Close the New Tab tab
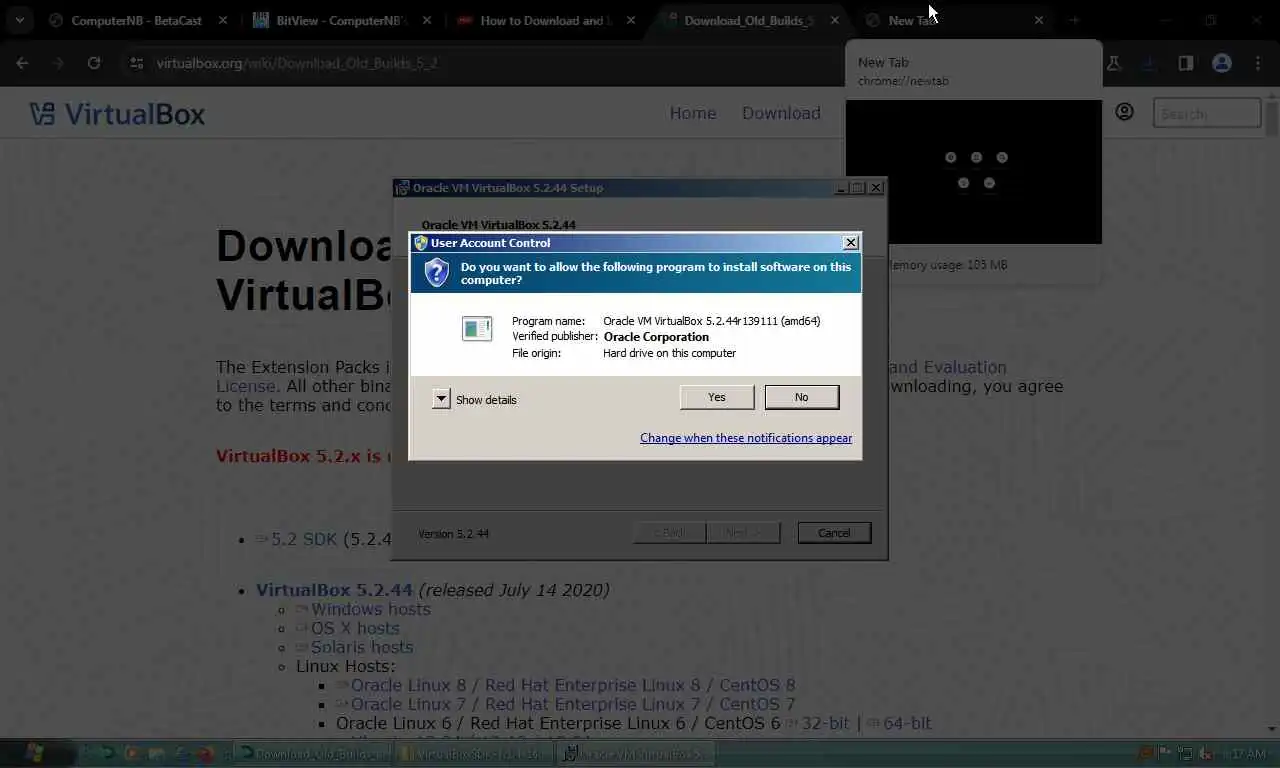The height and width of the screenshot is (768, 1280). point(1039,20)
